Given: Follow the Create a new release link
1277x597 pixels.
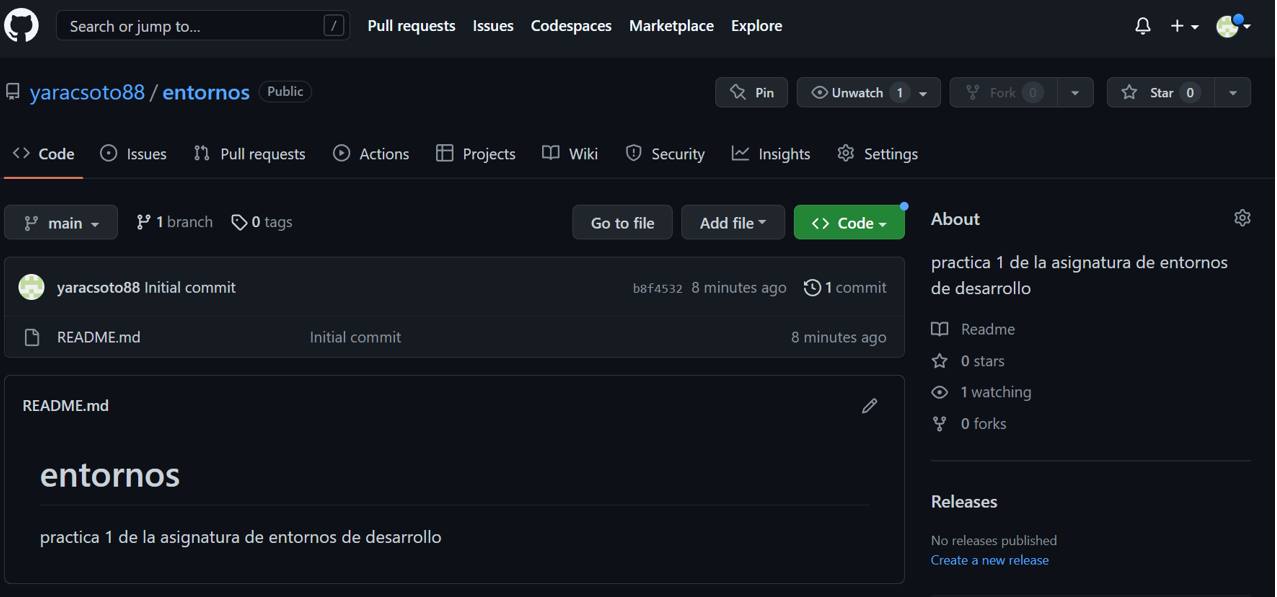Looking at the screenshot, I should [989, 560].
